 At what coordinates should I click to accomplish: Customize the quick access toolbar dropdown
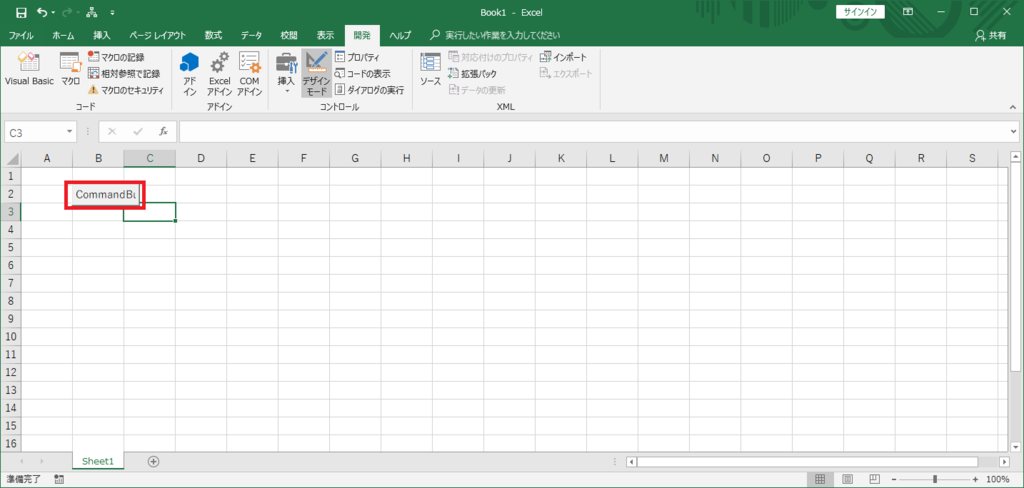pos(112,12)
